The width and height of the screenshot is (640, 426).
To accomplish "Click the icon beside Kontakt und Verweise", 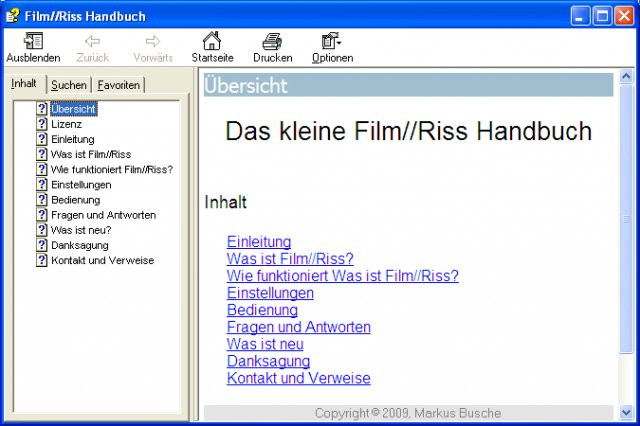I will pos(42,260).
